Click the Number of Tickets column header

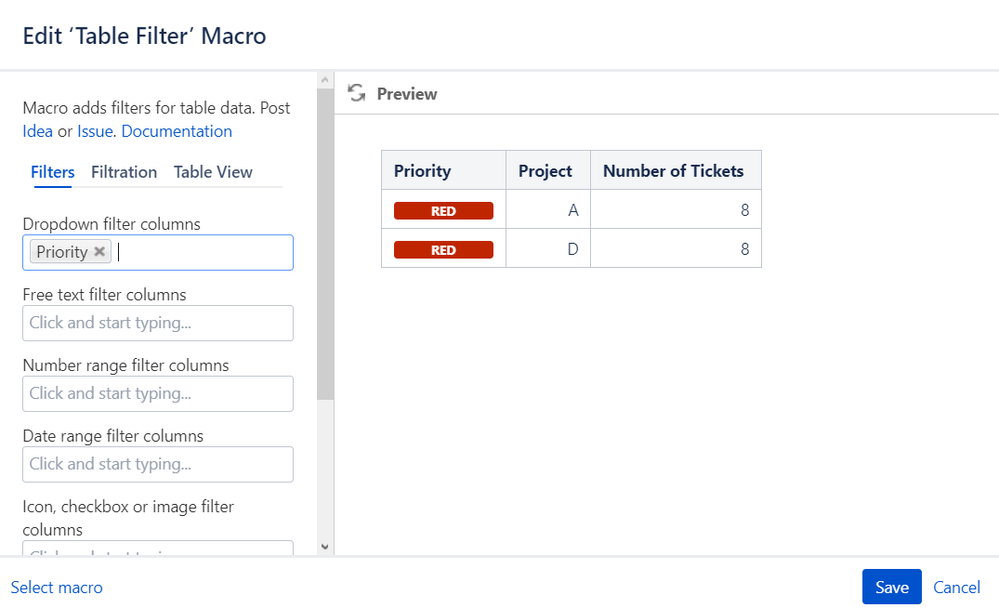coord(673,171)
